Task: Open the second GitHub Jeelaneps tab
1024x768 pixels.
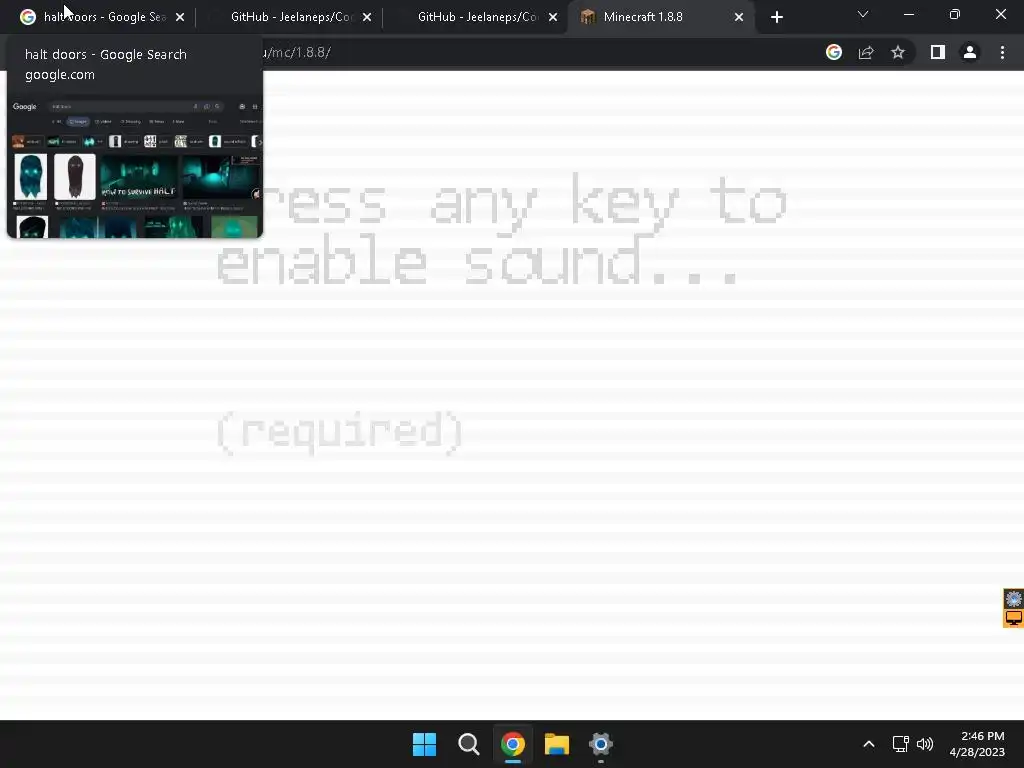Action: (477, 17)
